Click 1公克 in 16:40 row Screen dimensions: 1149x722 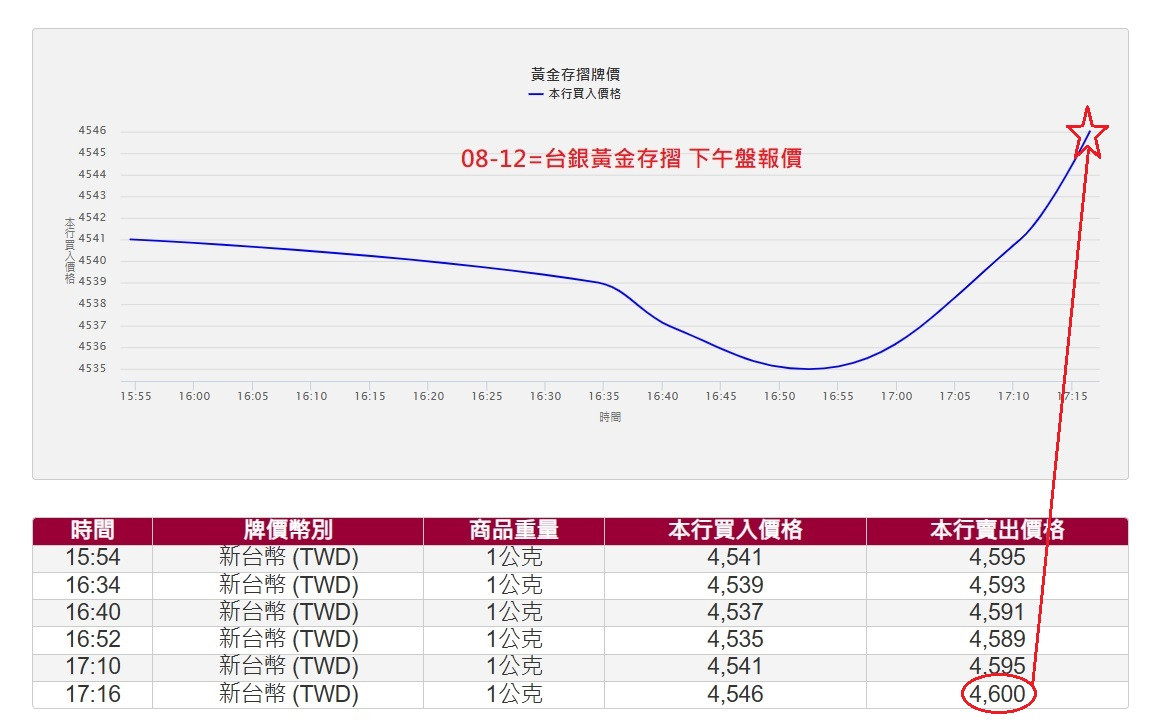[x=514, y=612]
